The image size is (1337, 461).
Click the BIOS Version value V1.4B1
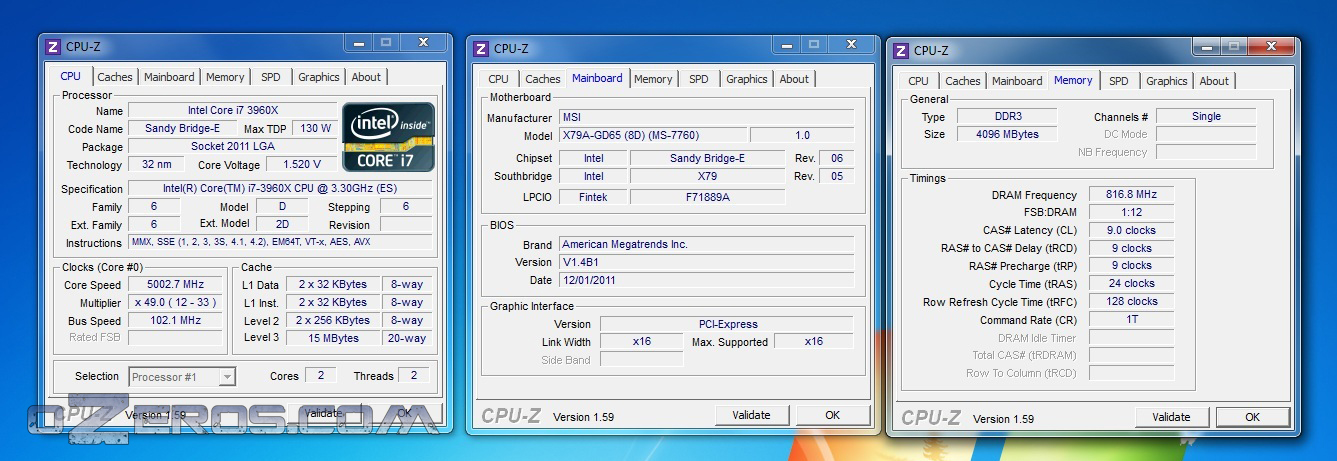pos(706,262)
